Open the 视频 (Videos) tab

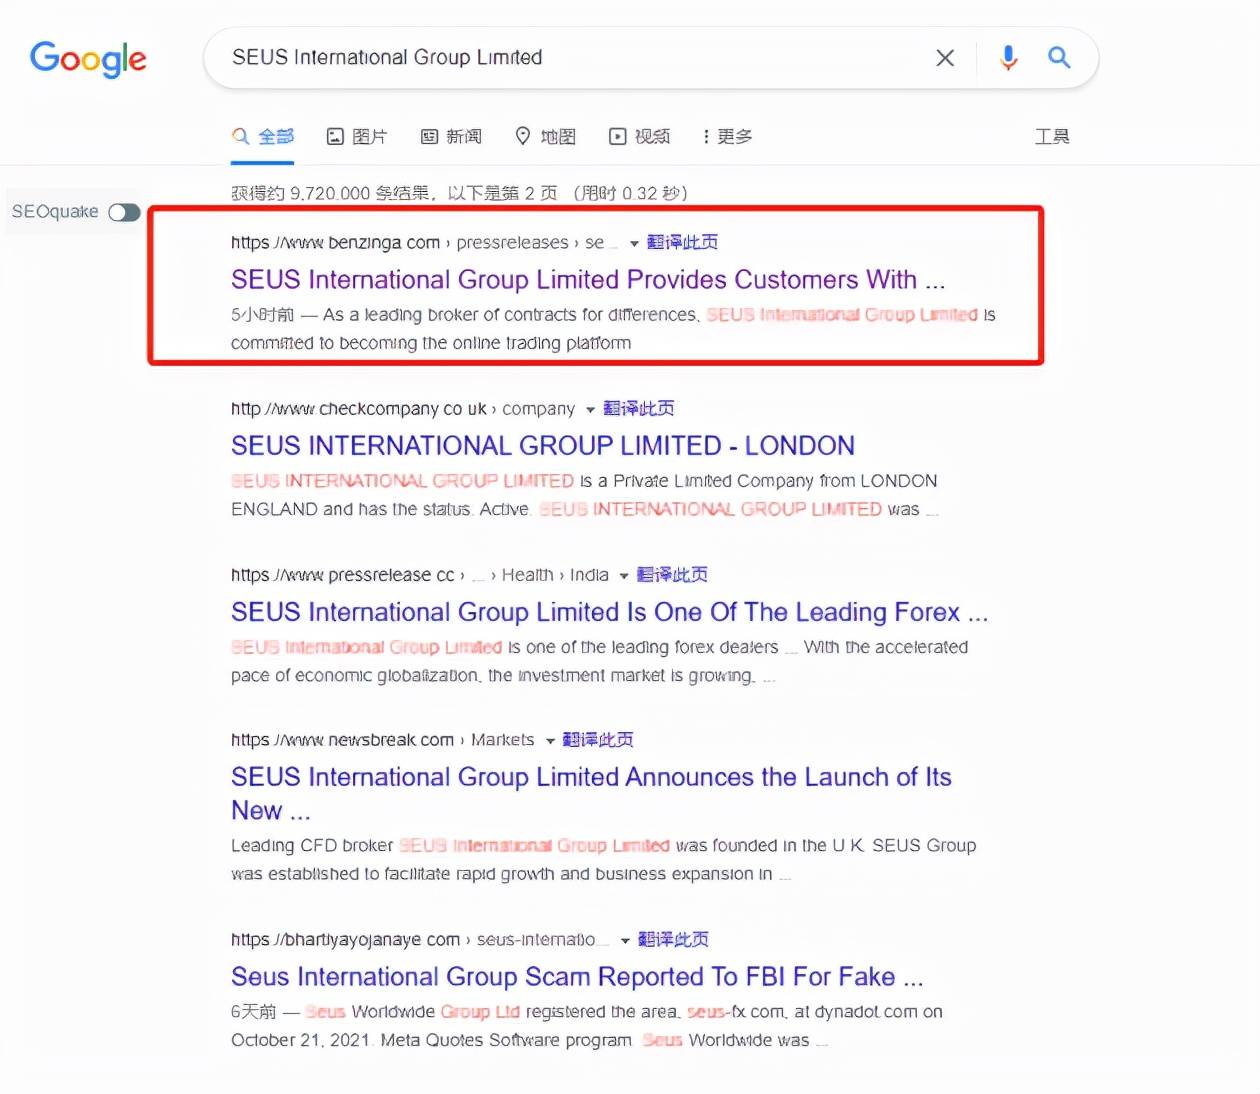coord(640,137)
